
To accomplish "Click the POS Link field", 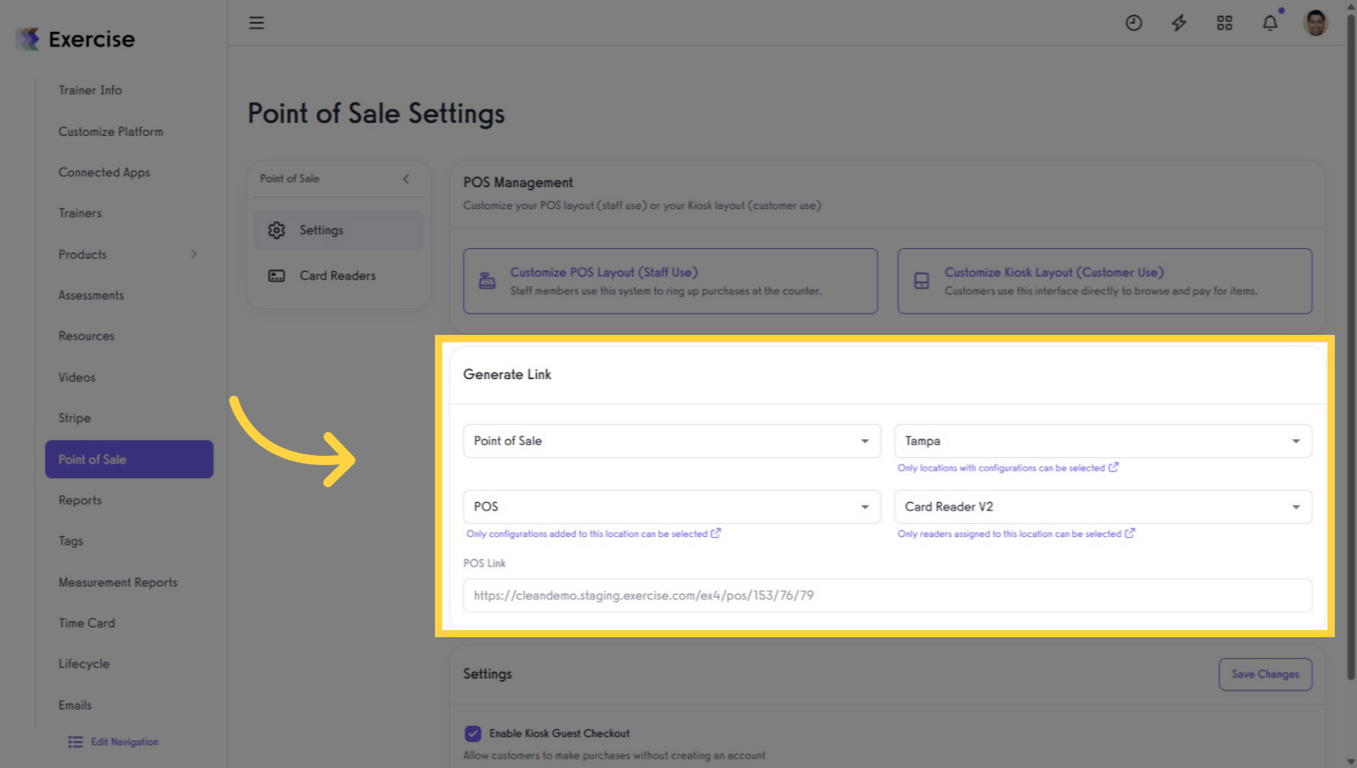I will [x=886, y=595].
